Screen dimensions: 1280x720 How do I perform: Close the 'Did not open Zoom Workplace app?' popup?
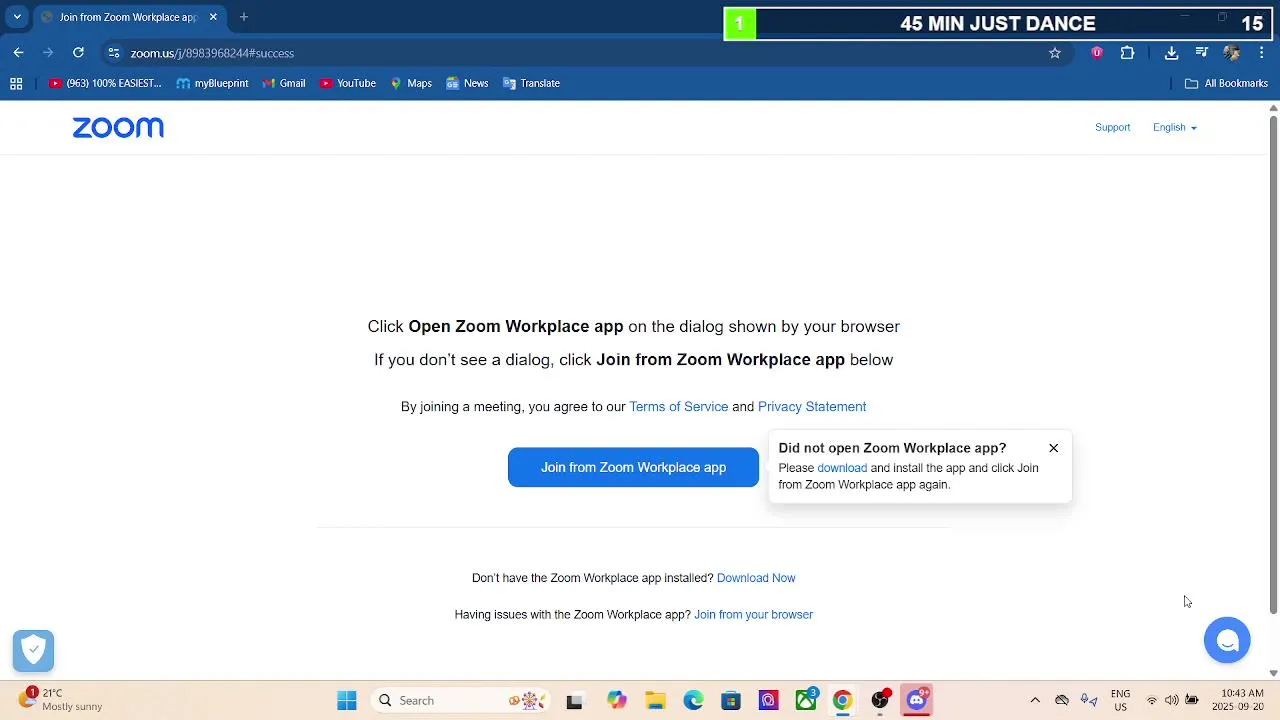[1053, 448]
